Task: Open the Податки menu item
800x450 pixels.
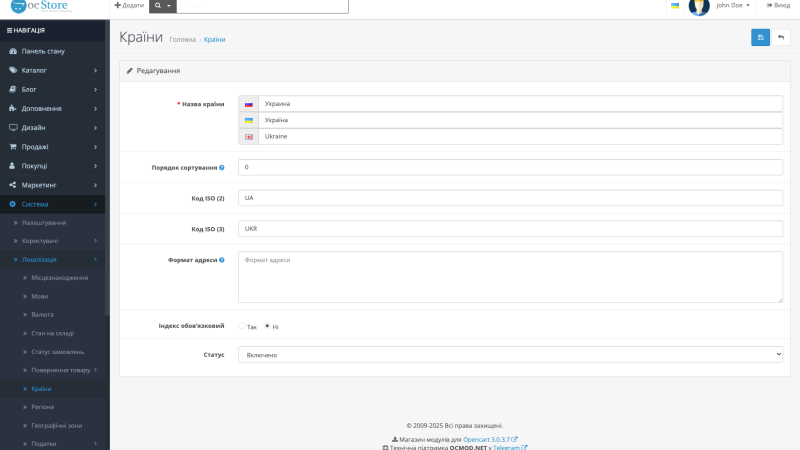Action: click(x=53, y=443)
